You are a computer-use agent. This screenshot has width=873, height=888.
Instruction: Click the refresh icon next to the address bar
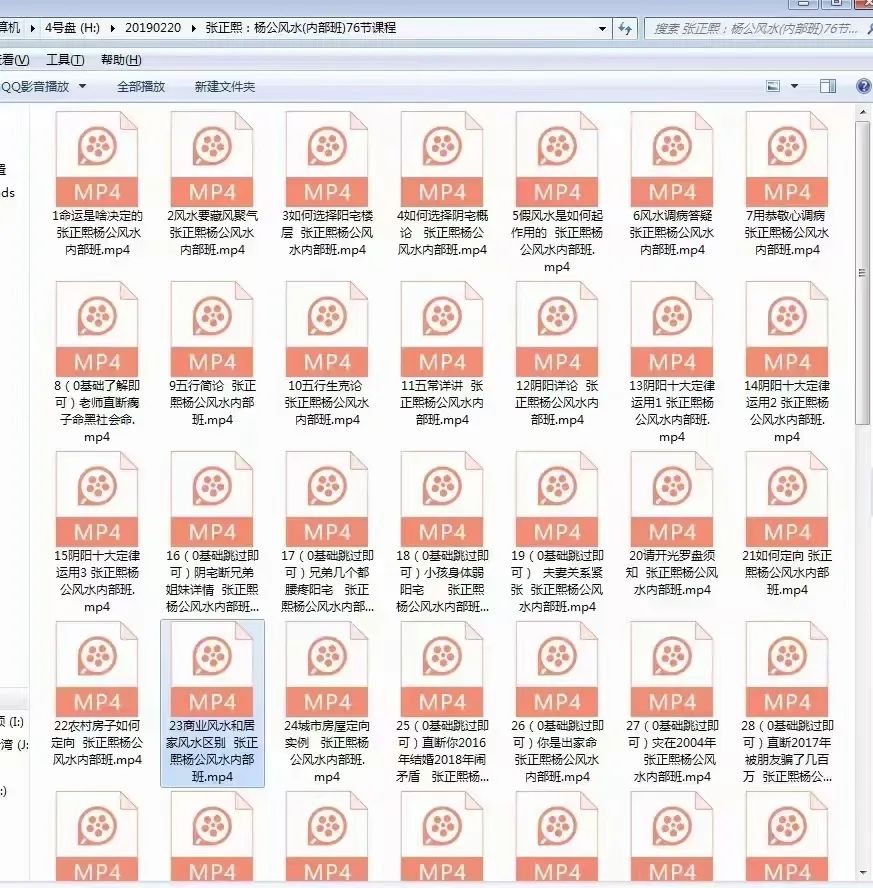pyautogui.click(x=627, y=29)
